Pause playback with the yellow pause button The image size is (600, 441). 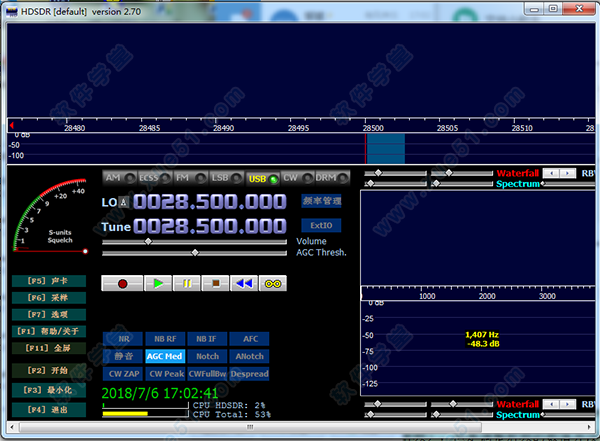(186, 284)
